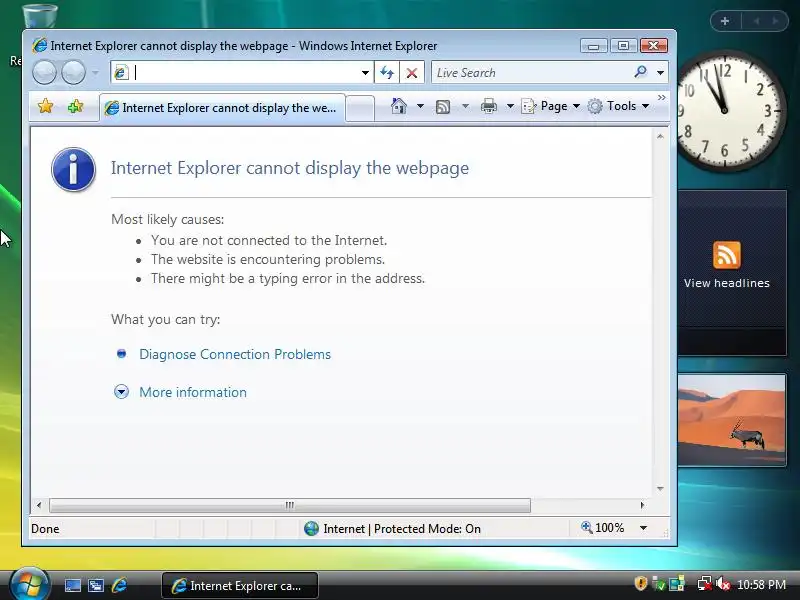
Task: Maximize the Internet Explorer window
Action: (x=623, y=46)
